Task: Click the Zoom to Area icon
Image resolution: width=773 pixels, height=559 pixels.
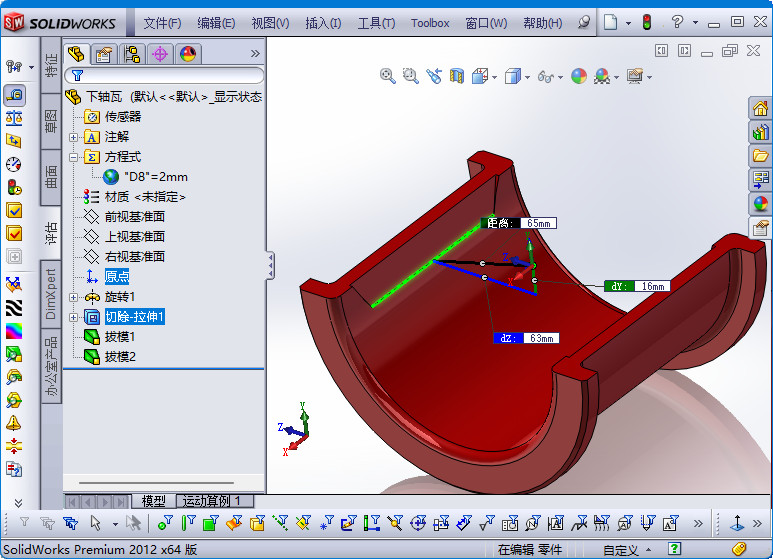Action: [x=410, y=76]
